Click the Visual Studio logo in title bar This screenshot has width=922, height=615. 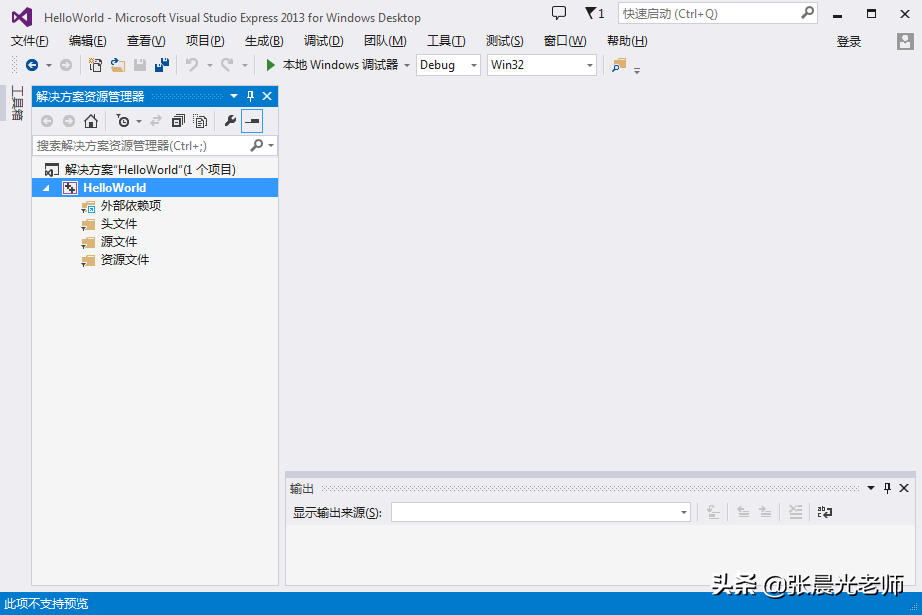[x=22, y=16]
